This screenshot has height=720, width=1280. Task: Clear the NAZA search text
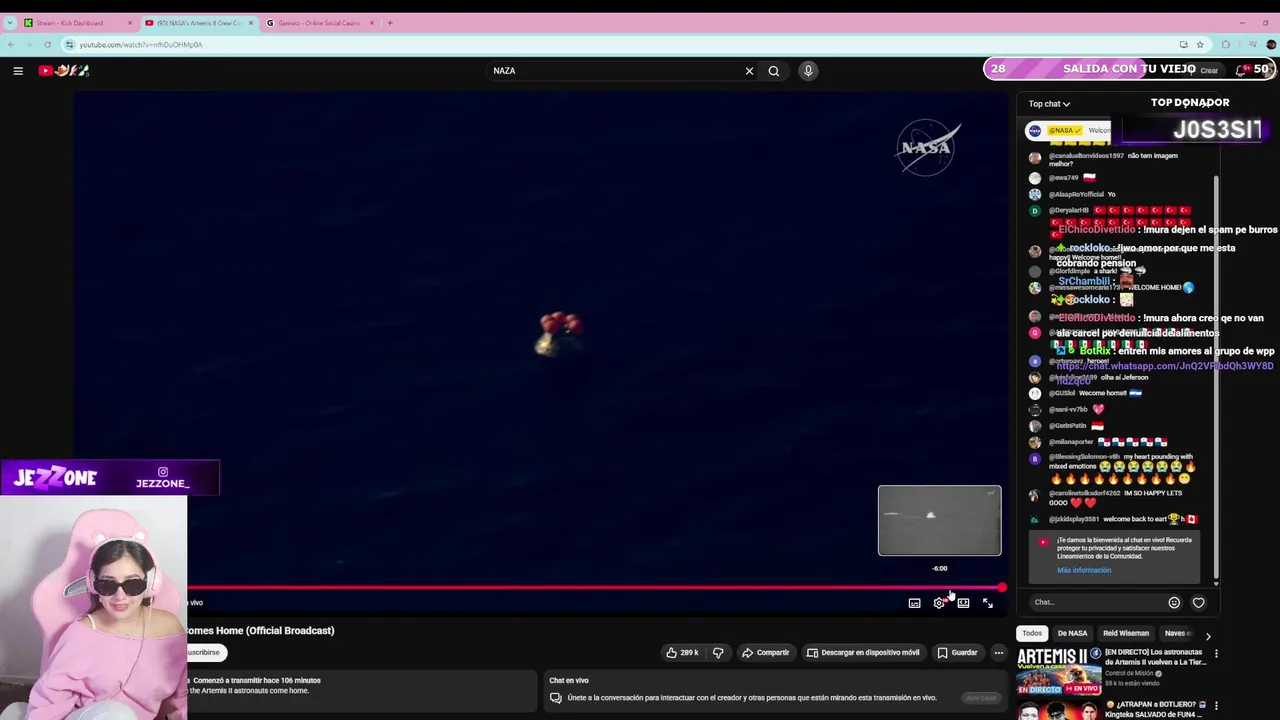point(749,71)
